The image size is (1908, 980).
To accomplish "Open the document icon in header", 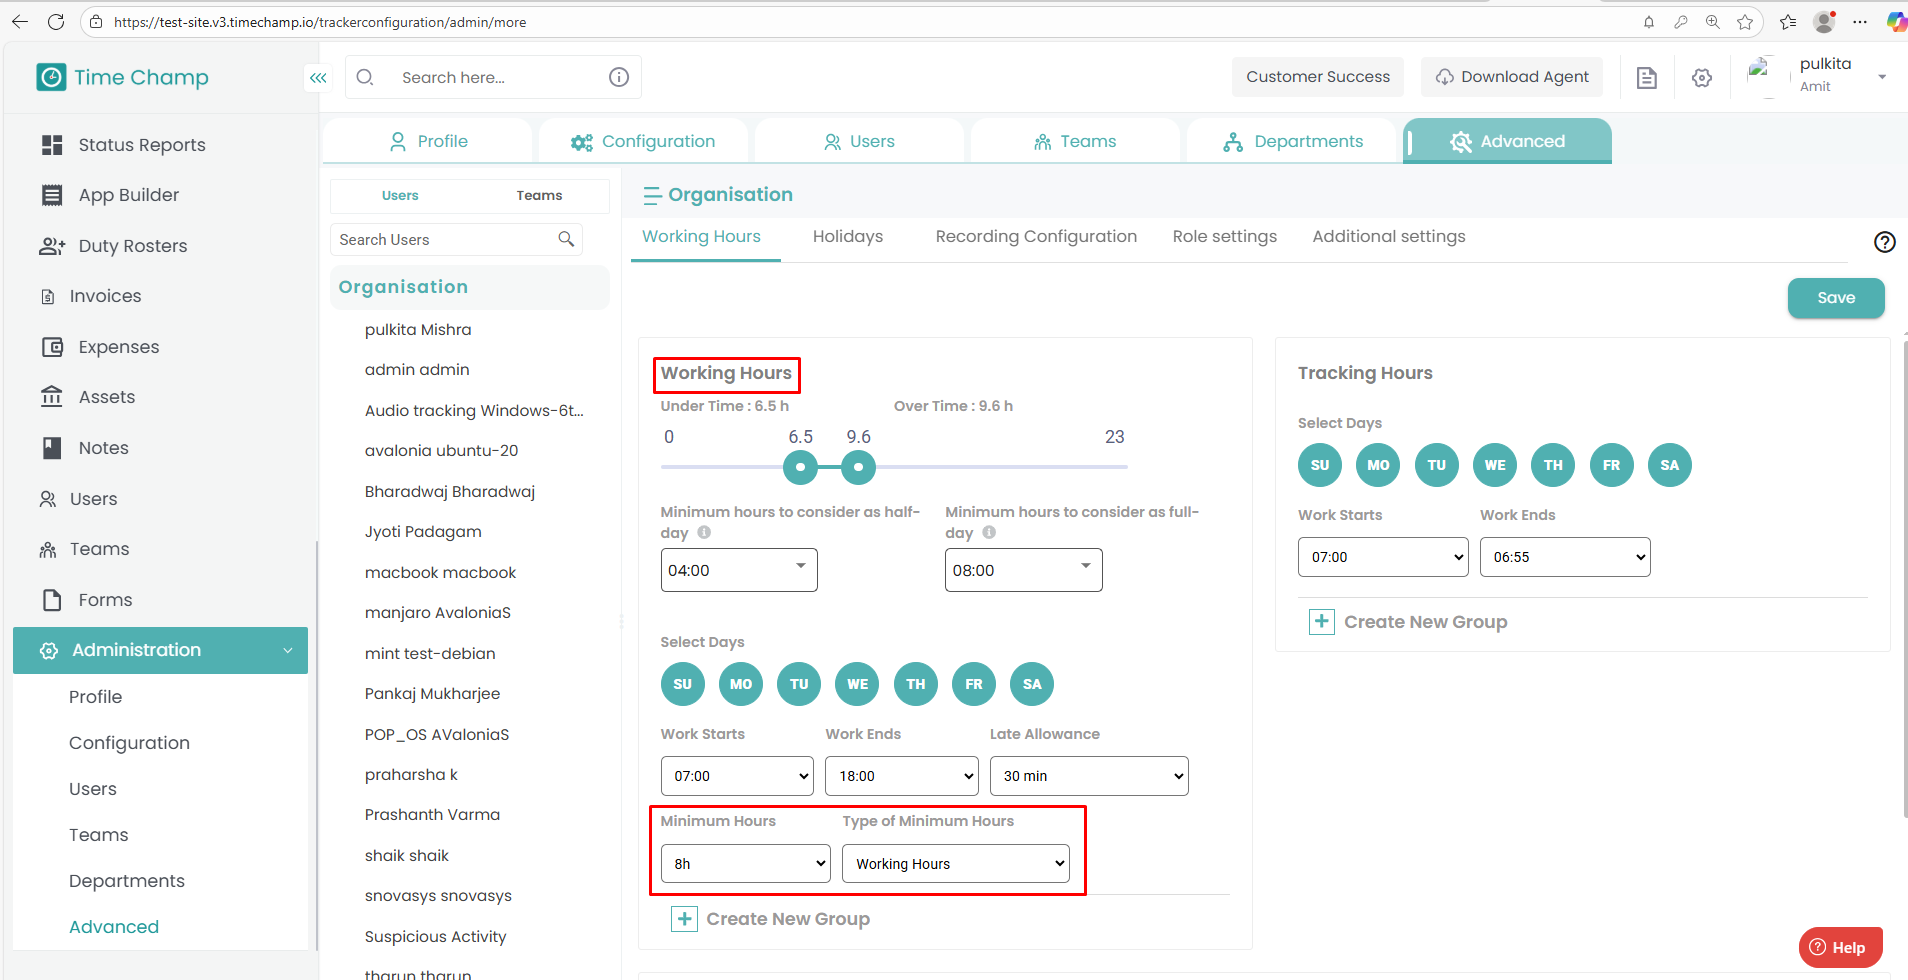I will [1646, 78].
